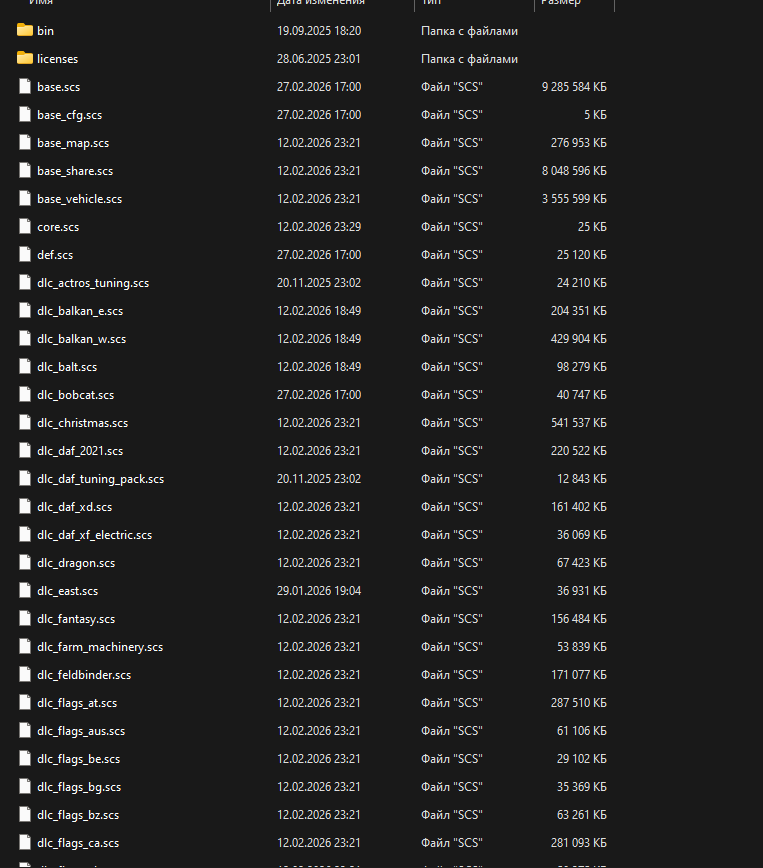Select the dlc_east.scs file name
Image resolution: width=763 pixels, height=868 pixels.
[x=67, y=591]
